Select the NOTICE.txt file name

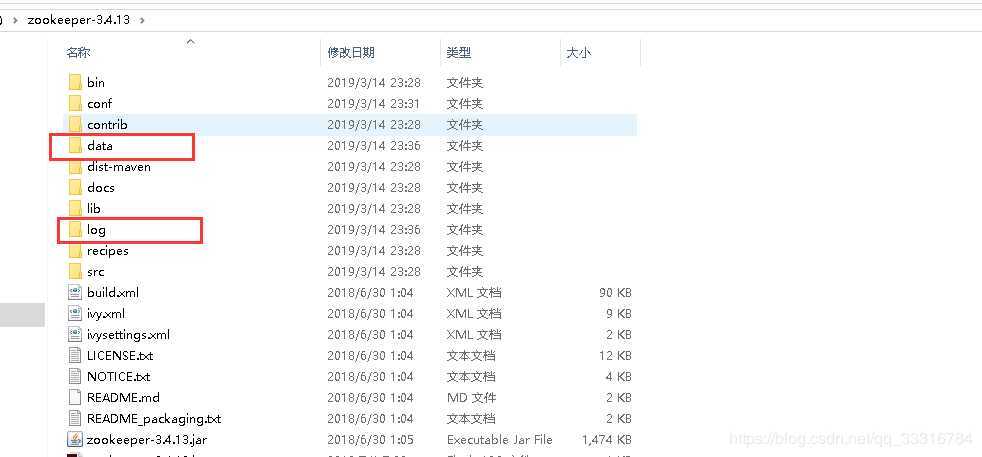pyautogui.click(x=119, y=376)
